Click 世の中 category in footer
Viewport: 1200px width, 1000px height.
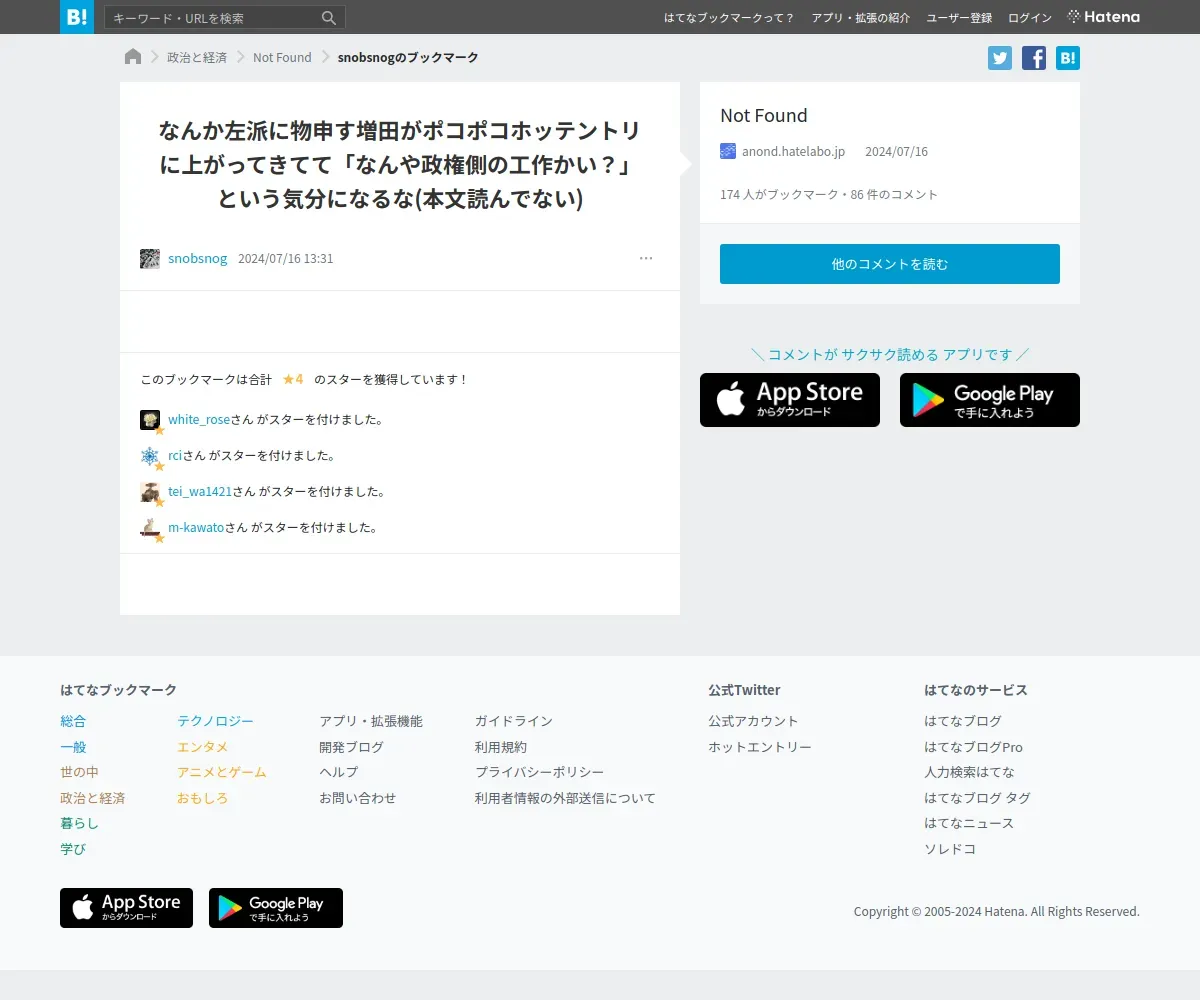coord(79,772)
